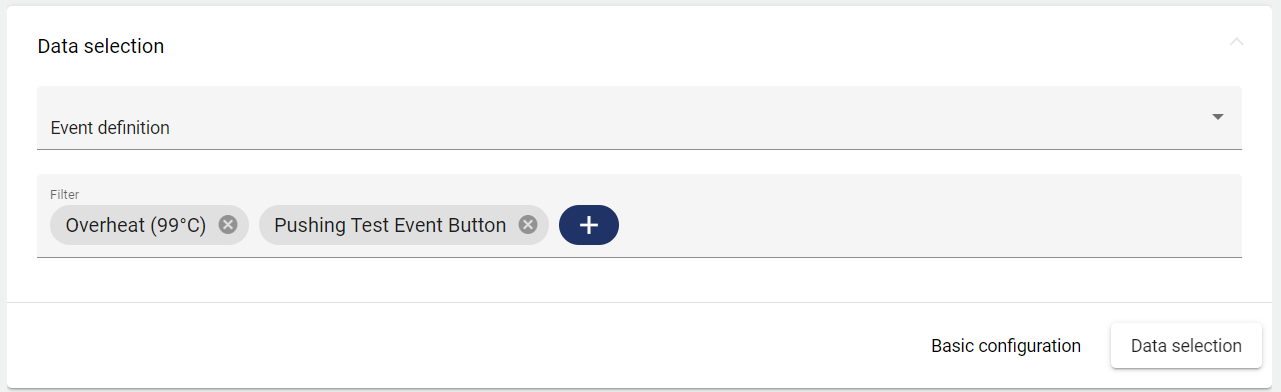
Task: Select the Pushing Test Event Button chip text
Action: (x=390, y=225)
